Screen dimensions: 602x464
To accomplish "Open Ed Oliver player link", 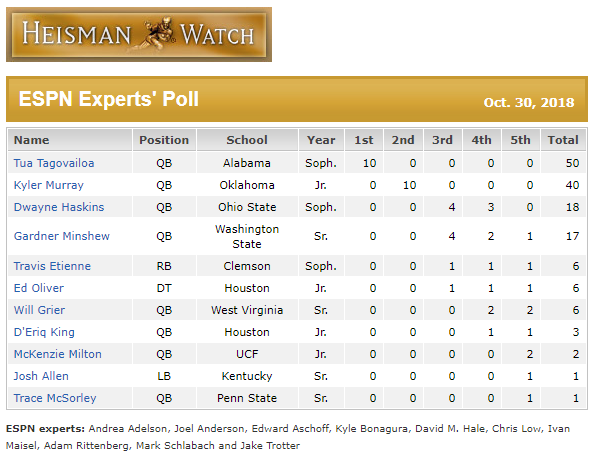I will (x=39, y=288).
